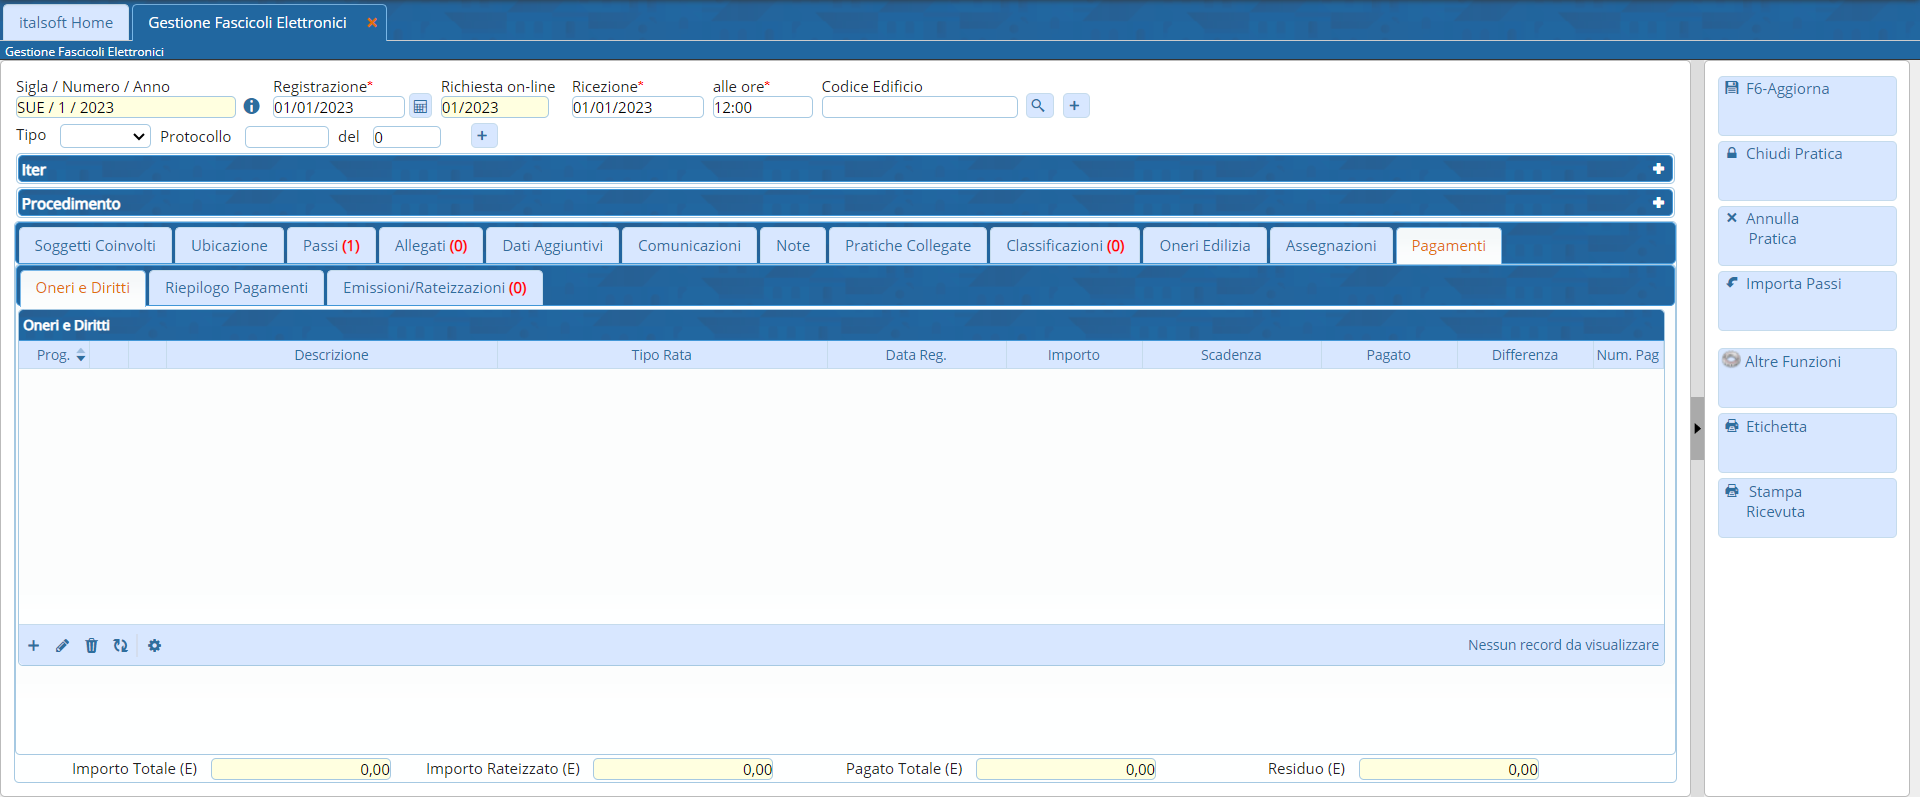Click the plus button next to Protocollo date

pyautogui.click(x=482, y=136)
